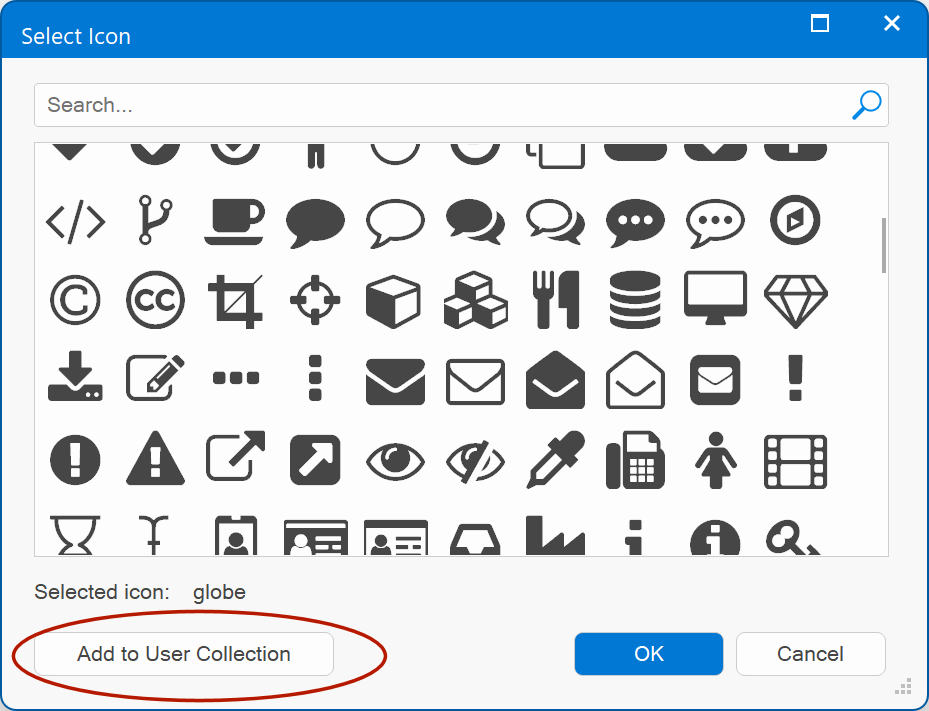The height and width of the screenshot is (711, 929).
Task: Pick the desktop monitor icon
Action: coord(715,298)
